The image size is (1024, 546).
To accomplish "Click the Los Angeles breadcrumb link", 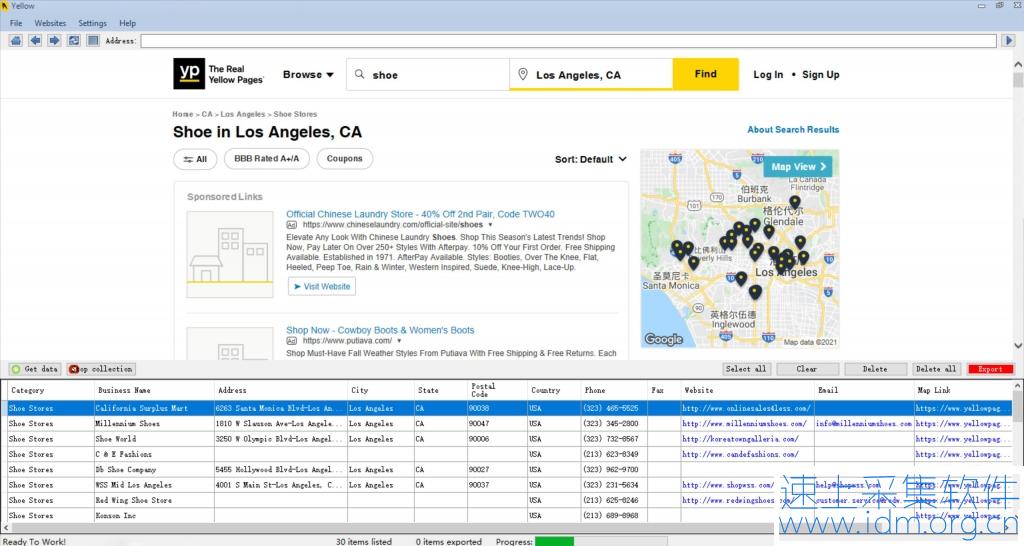I will 243,114.
